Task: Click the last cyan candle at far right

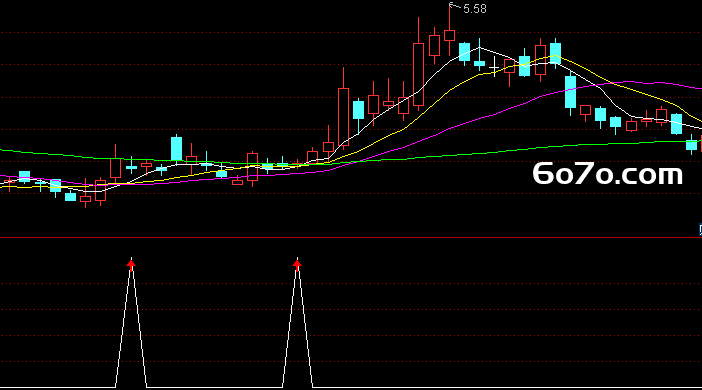Action: click(691, 145)
